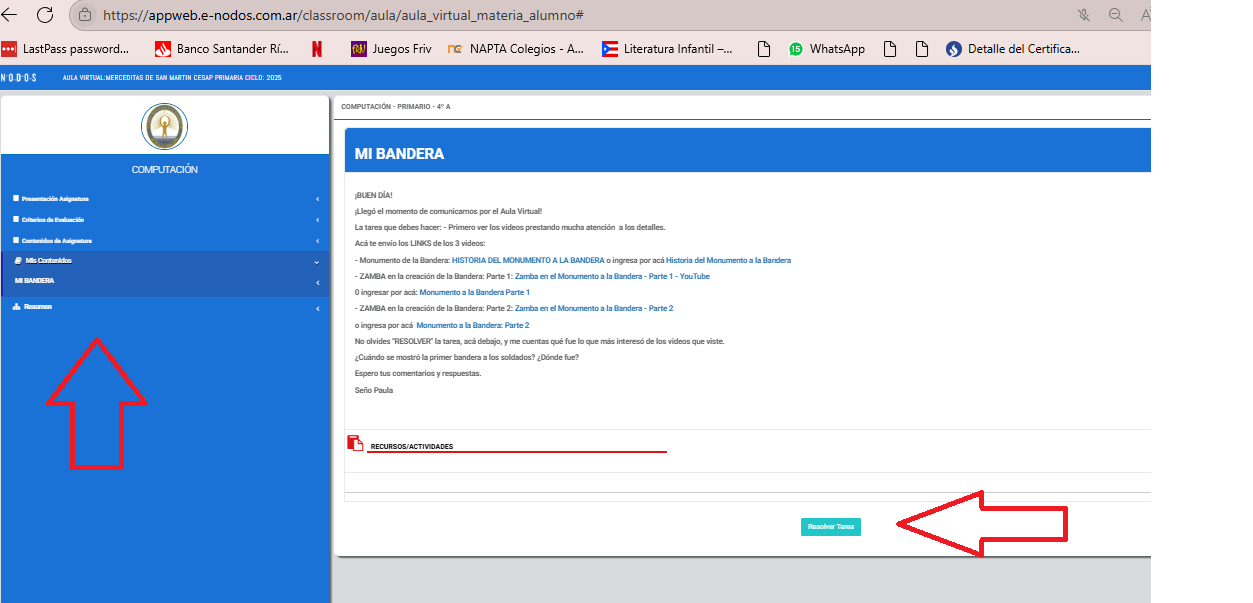This screenshot has width=1253, height=603.
Task: Expand the Resumen section chevron
Action: point(317,308)
